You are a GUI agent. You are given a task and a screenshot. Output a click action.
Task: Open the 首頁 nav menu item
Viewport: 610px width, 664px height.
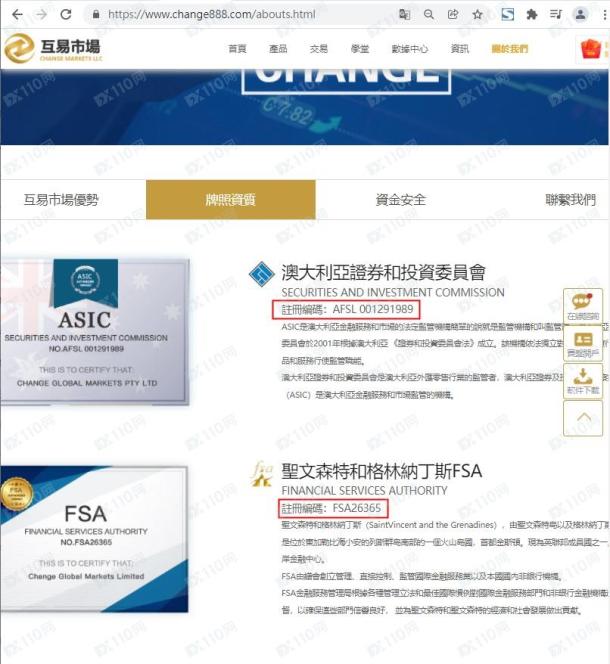pyautogui.click(x=237, y=49)
